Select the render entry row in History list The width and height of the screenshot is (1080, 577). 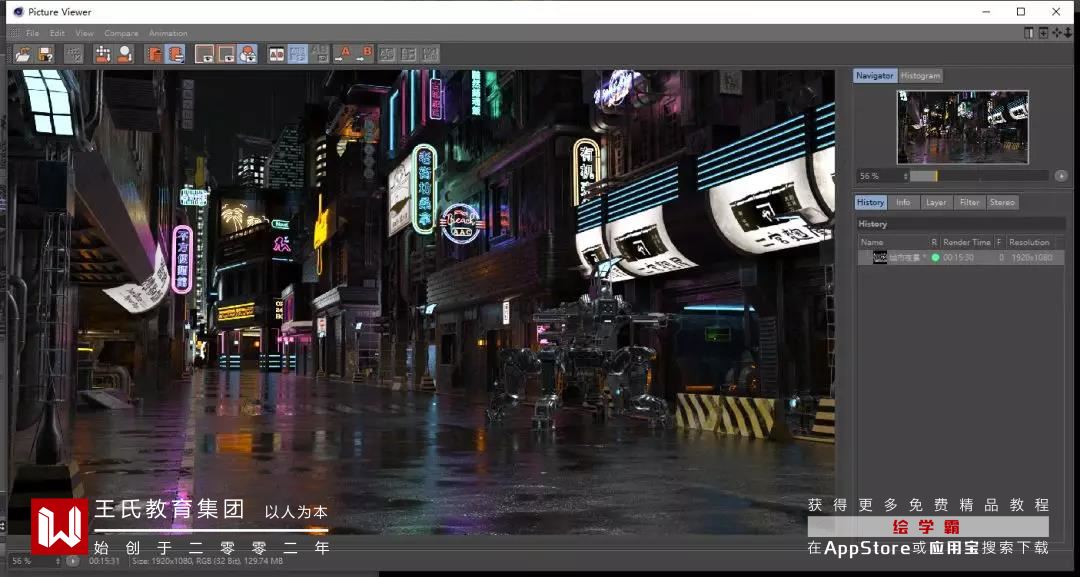pyautogui.click(x=962, y=258)
